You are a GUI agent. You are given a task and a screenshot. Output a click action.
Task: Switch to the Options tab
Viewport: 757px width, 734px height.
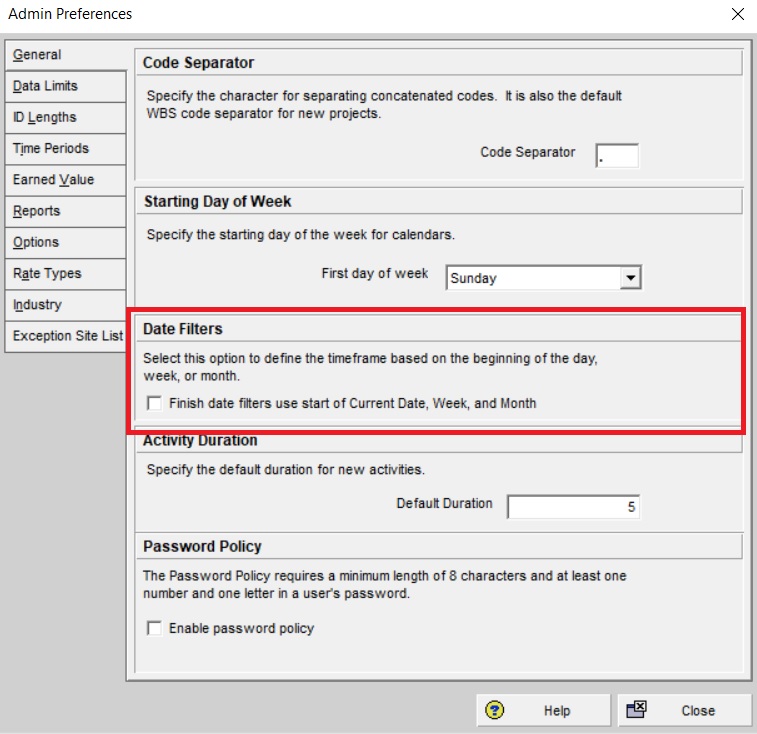[66, 242]
